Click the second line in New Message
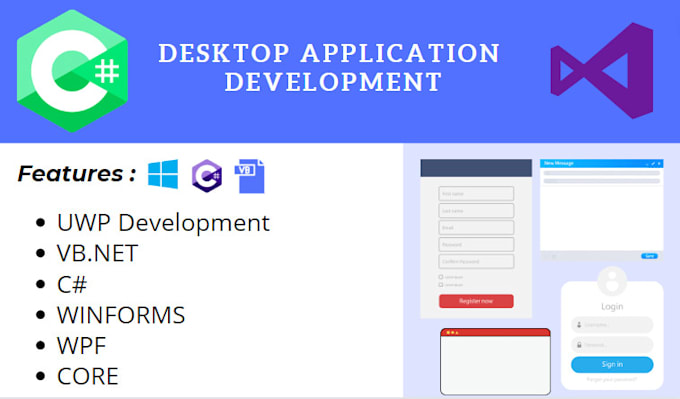The image size is (680, 399). click(x=602, y=181)
